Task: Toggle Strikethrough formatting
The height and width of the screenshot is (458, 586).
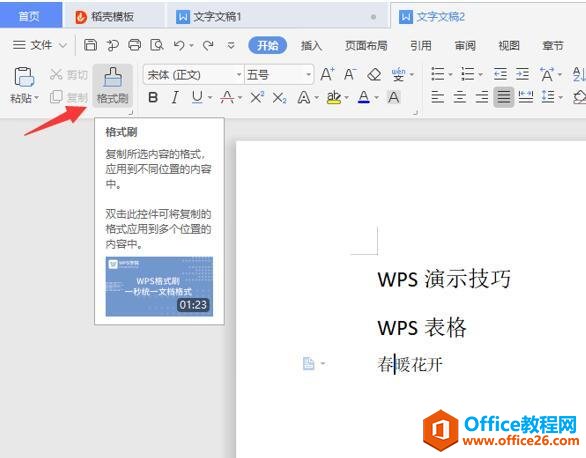Action: point(227,98)
